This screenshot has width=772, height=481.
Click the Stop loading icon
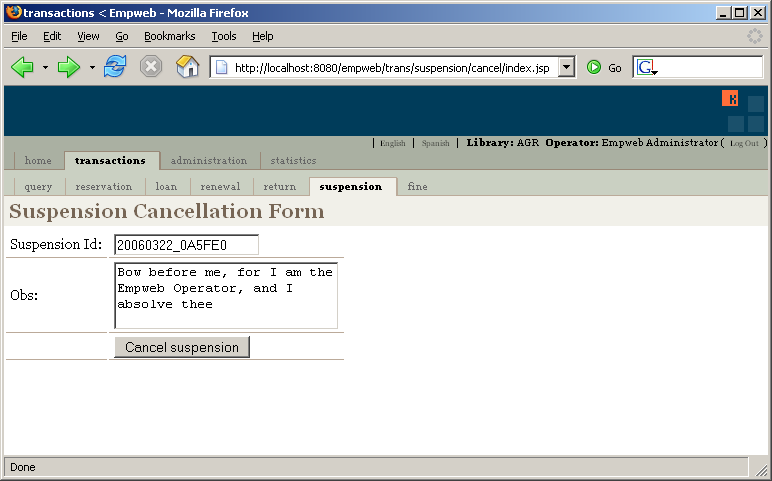click(151, 66)
